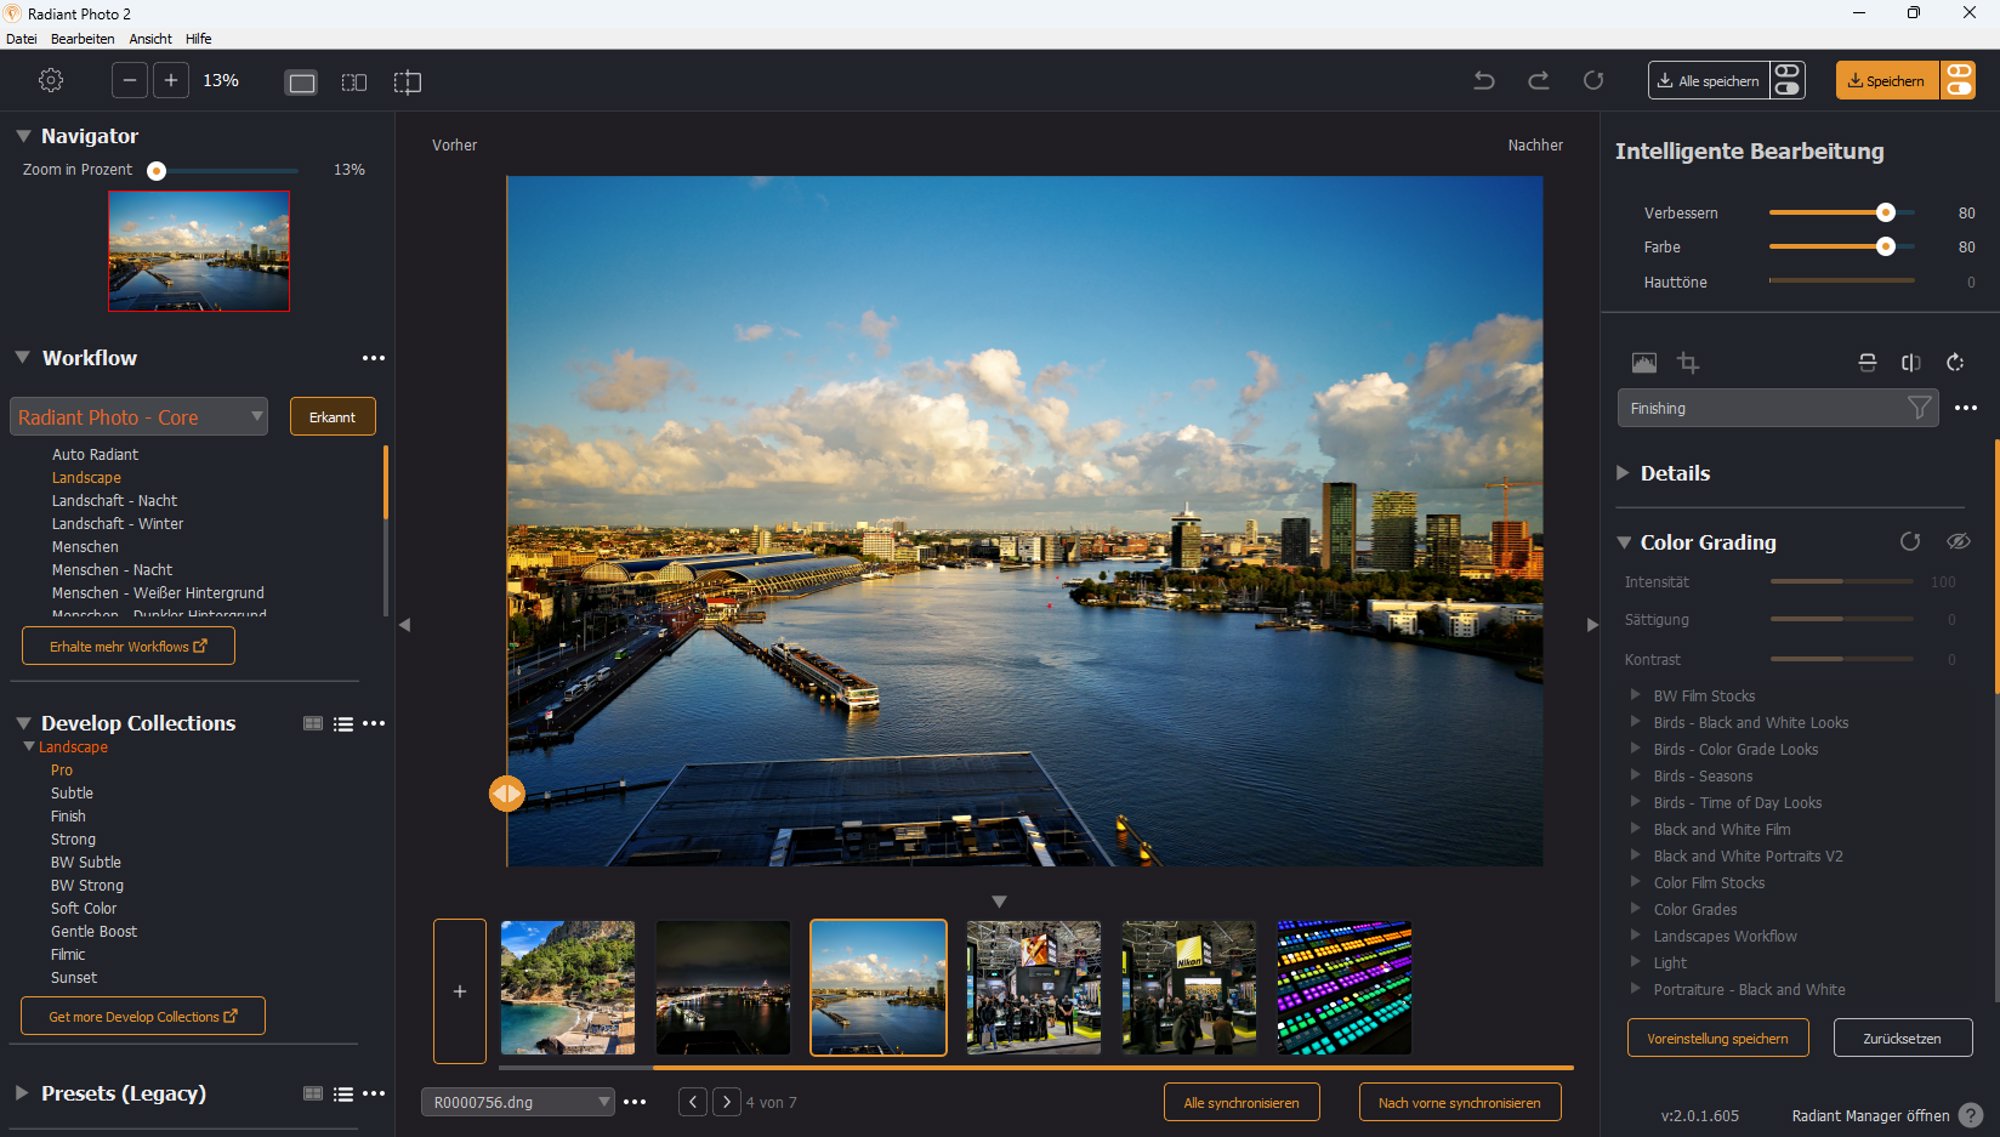
Task: Collapse Develop Collections panel
Action: [x=23, y=723]
